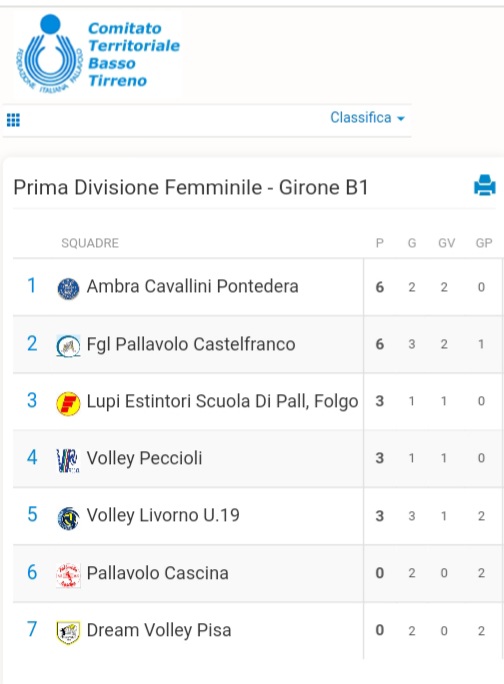Click the GV column header

click(446, 243)
